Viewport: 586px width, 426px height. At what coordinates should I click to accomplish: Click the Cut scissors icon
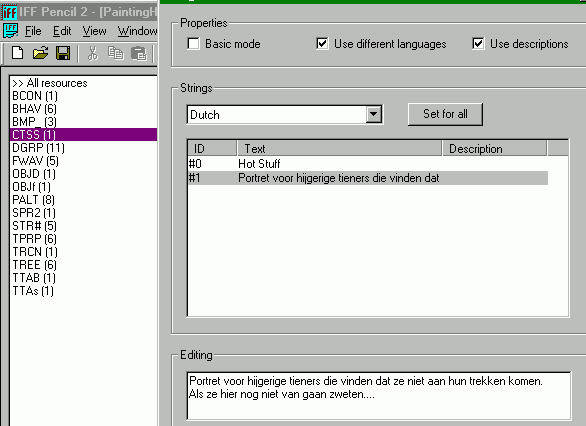(93, 53)
